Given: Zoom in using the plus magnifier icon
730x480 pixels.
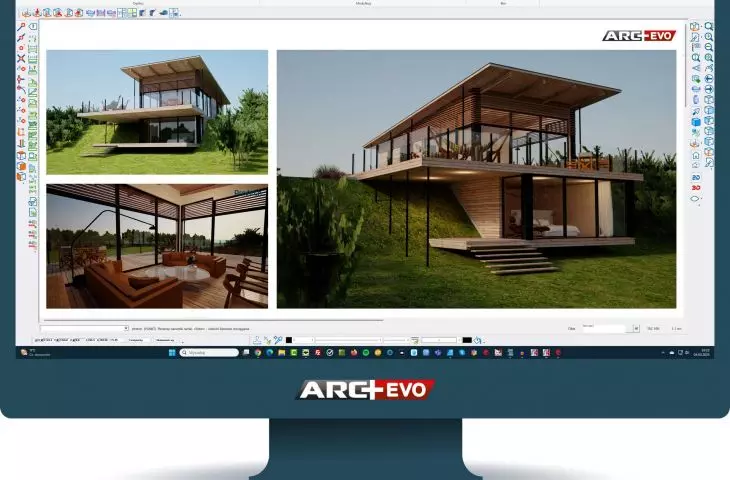Looking at the screenshot, I should (x=709, y=37).
